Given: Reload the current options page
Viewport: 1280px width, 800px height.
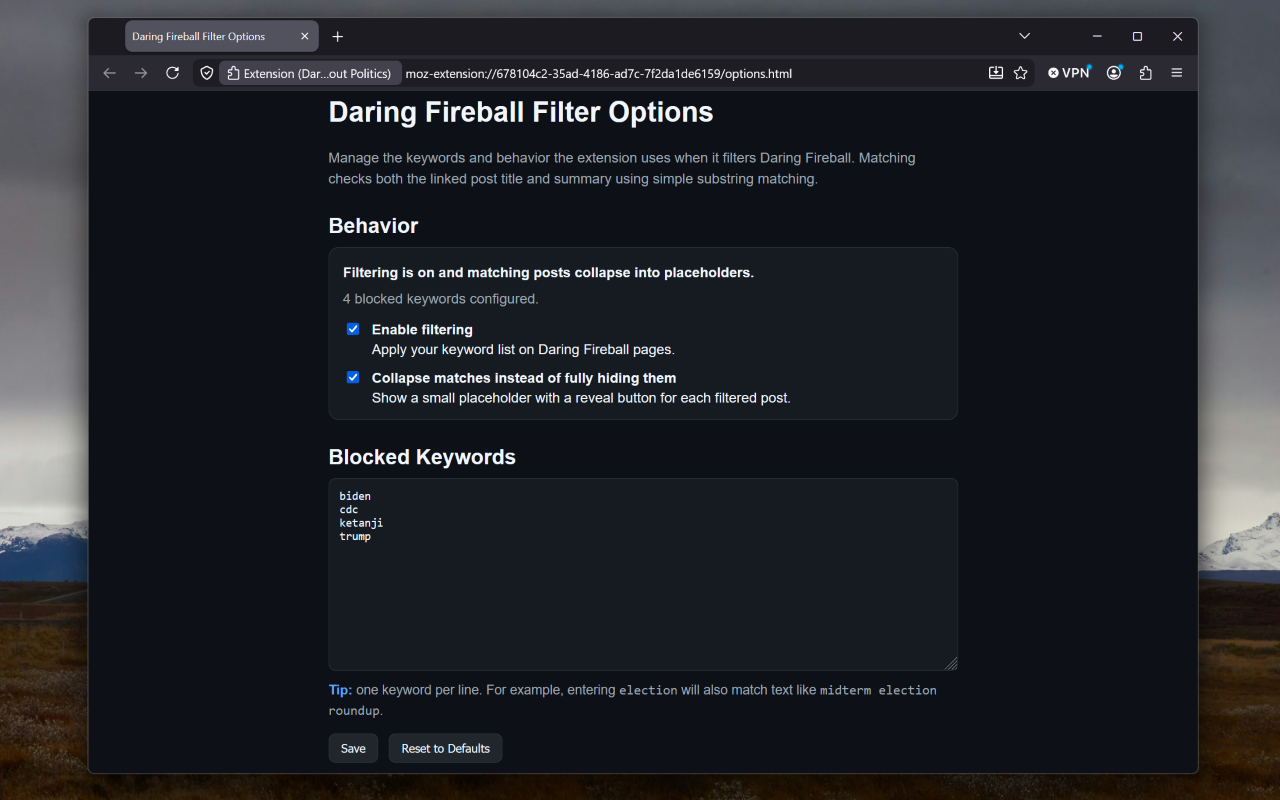Looking at the screenshot, I should tap(172, 73).
